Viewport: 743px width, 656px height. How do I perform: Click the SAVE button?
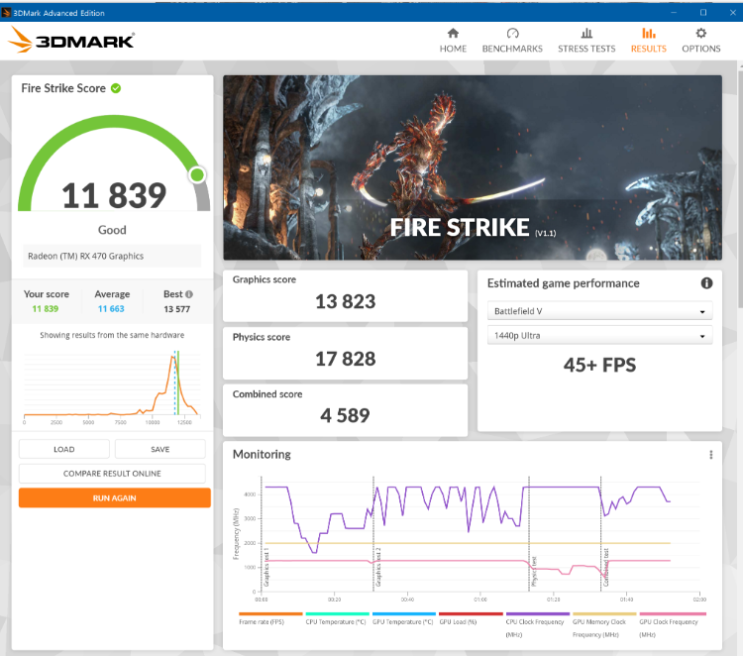coord(160,449)
